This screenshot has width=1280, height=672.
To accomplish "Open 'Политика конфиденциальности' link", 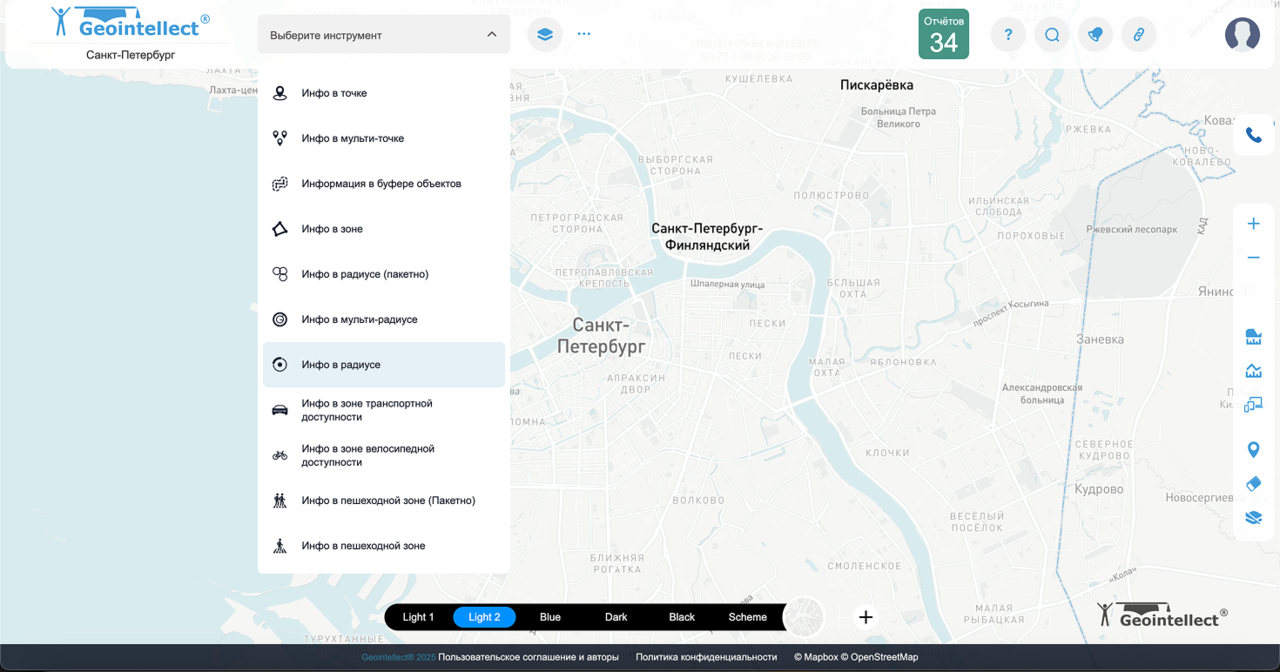I will click(706, 657).
